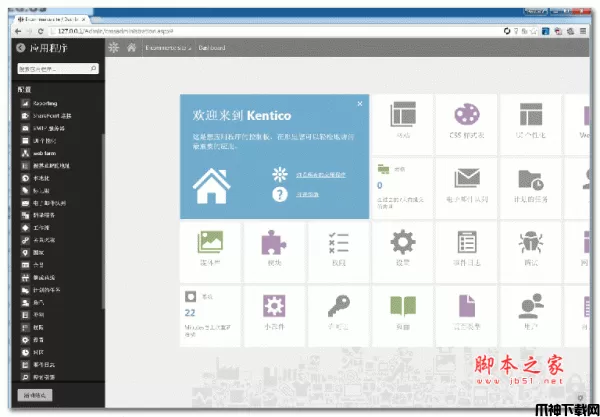Select the sidebar row with the map pin icon

click(x=33, y=252)
